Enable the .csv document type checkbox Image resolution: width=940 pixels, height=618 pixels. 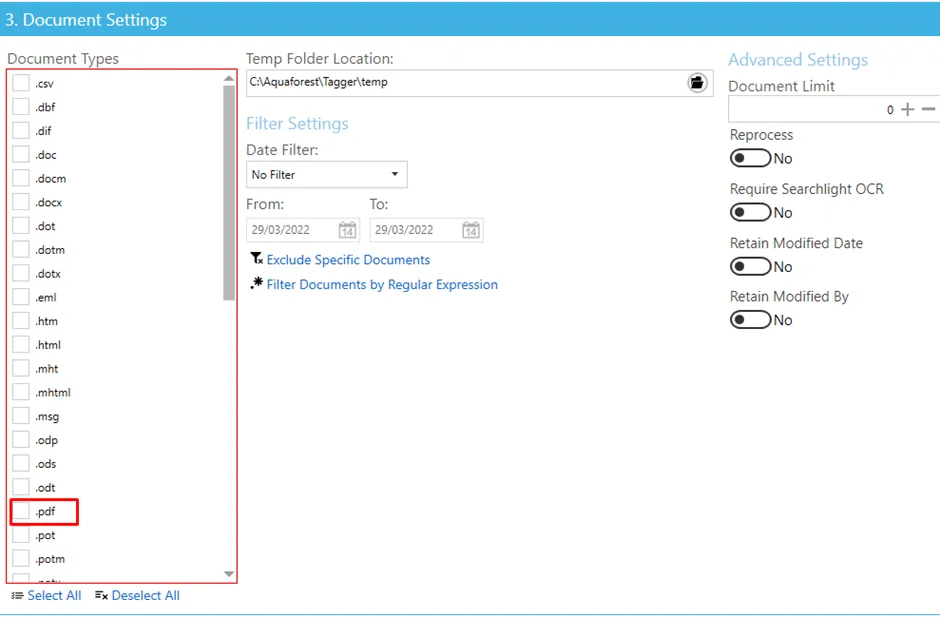click(21, 84)
